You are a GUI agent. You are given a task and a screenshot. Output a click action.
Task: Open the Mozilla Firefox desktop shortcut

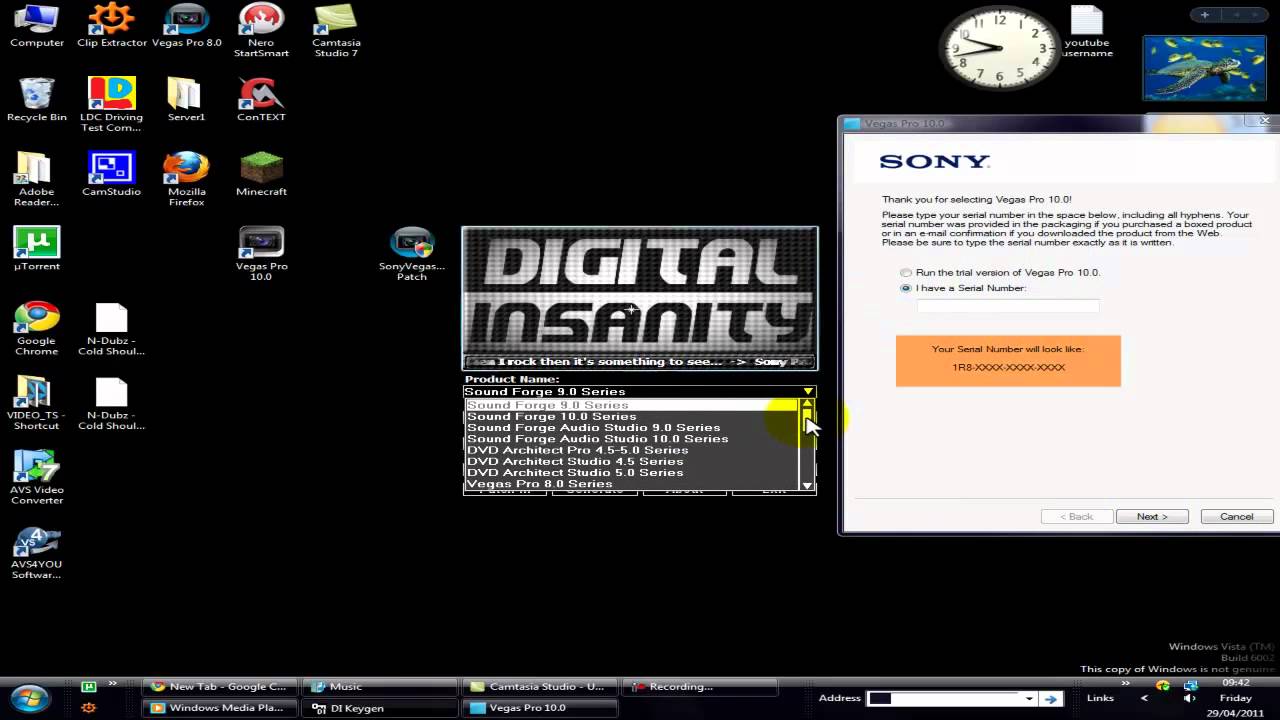tap(186, 179)
